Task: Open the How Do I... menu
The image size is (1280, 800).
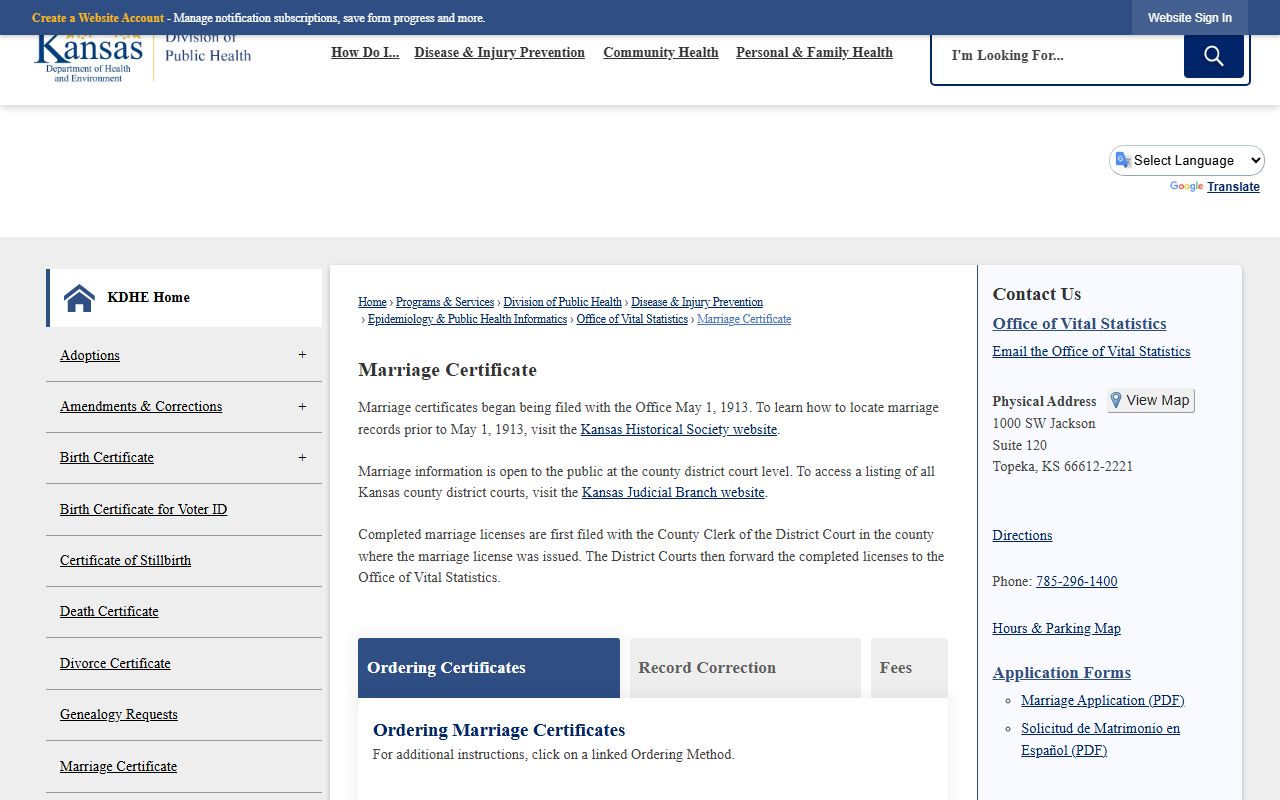Action: coord(365,53)
